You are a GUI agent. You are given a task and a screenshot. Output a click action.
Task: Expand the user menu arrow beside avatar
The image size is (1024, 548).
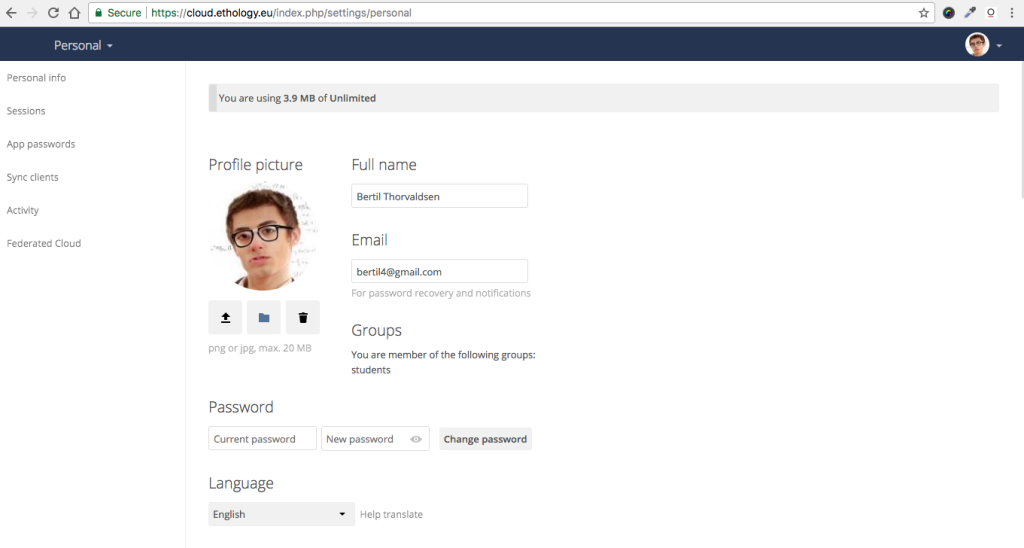999,46
